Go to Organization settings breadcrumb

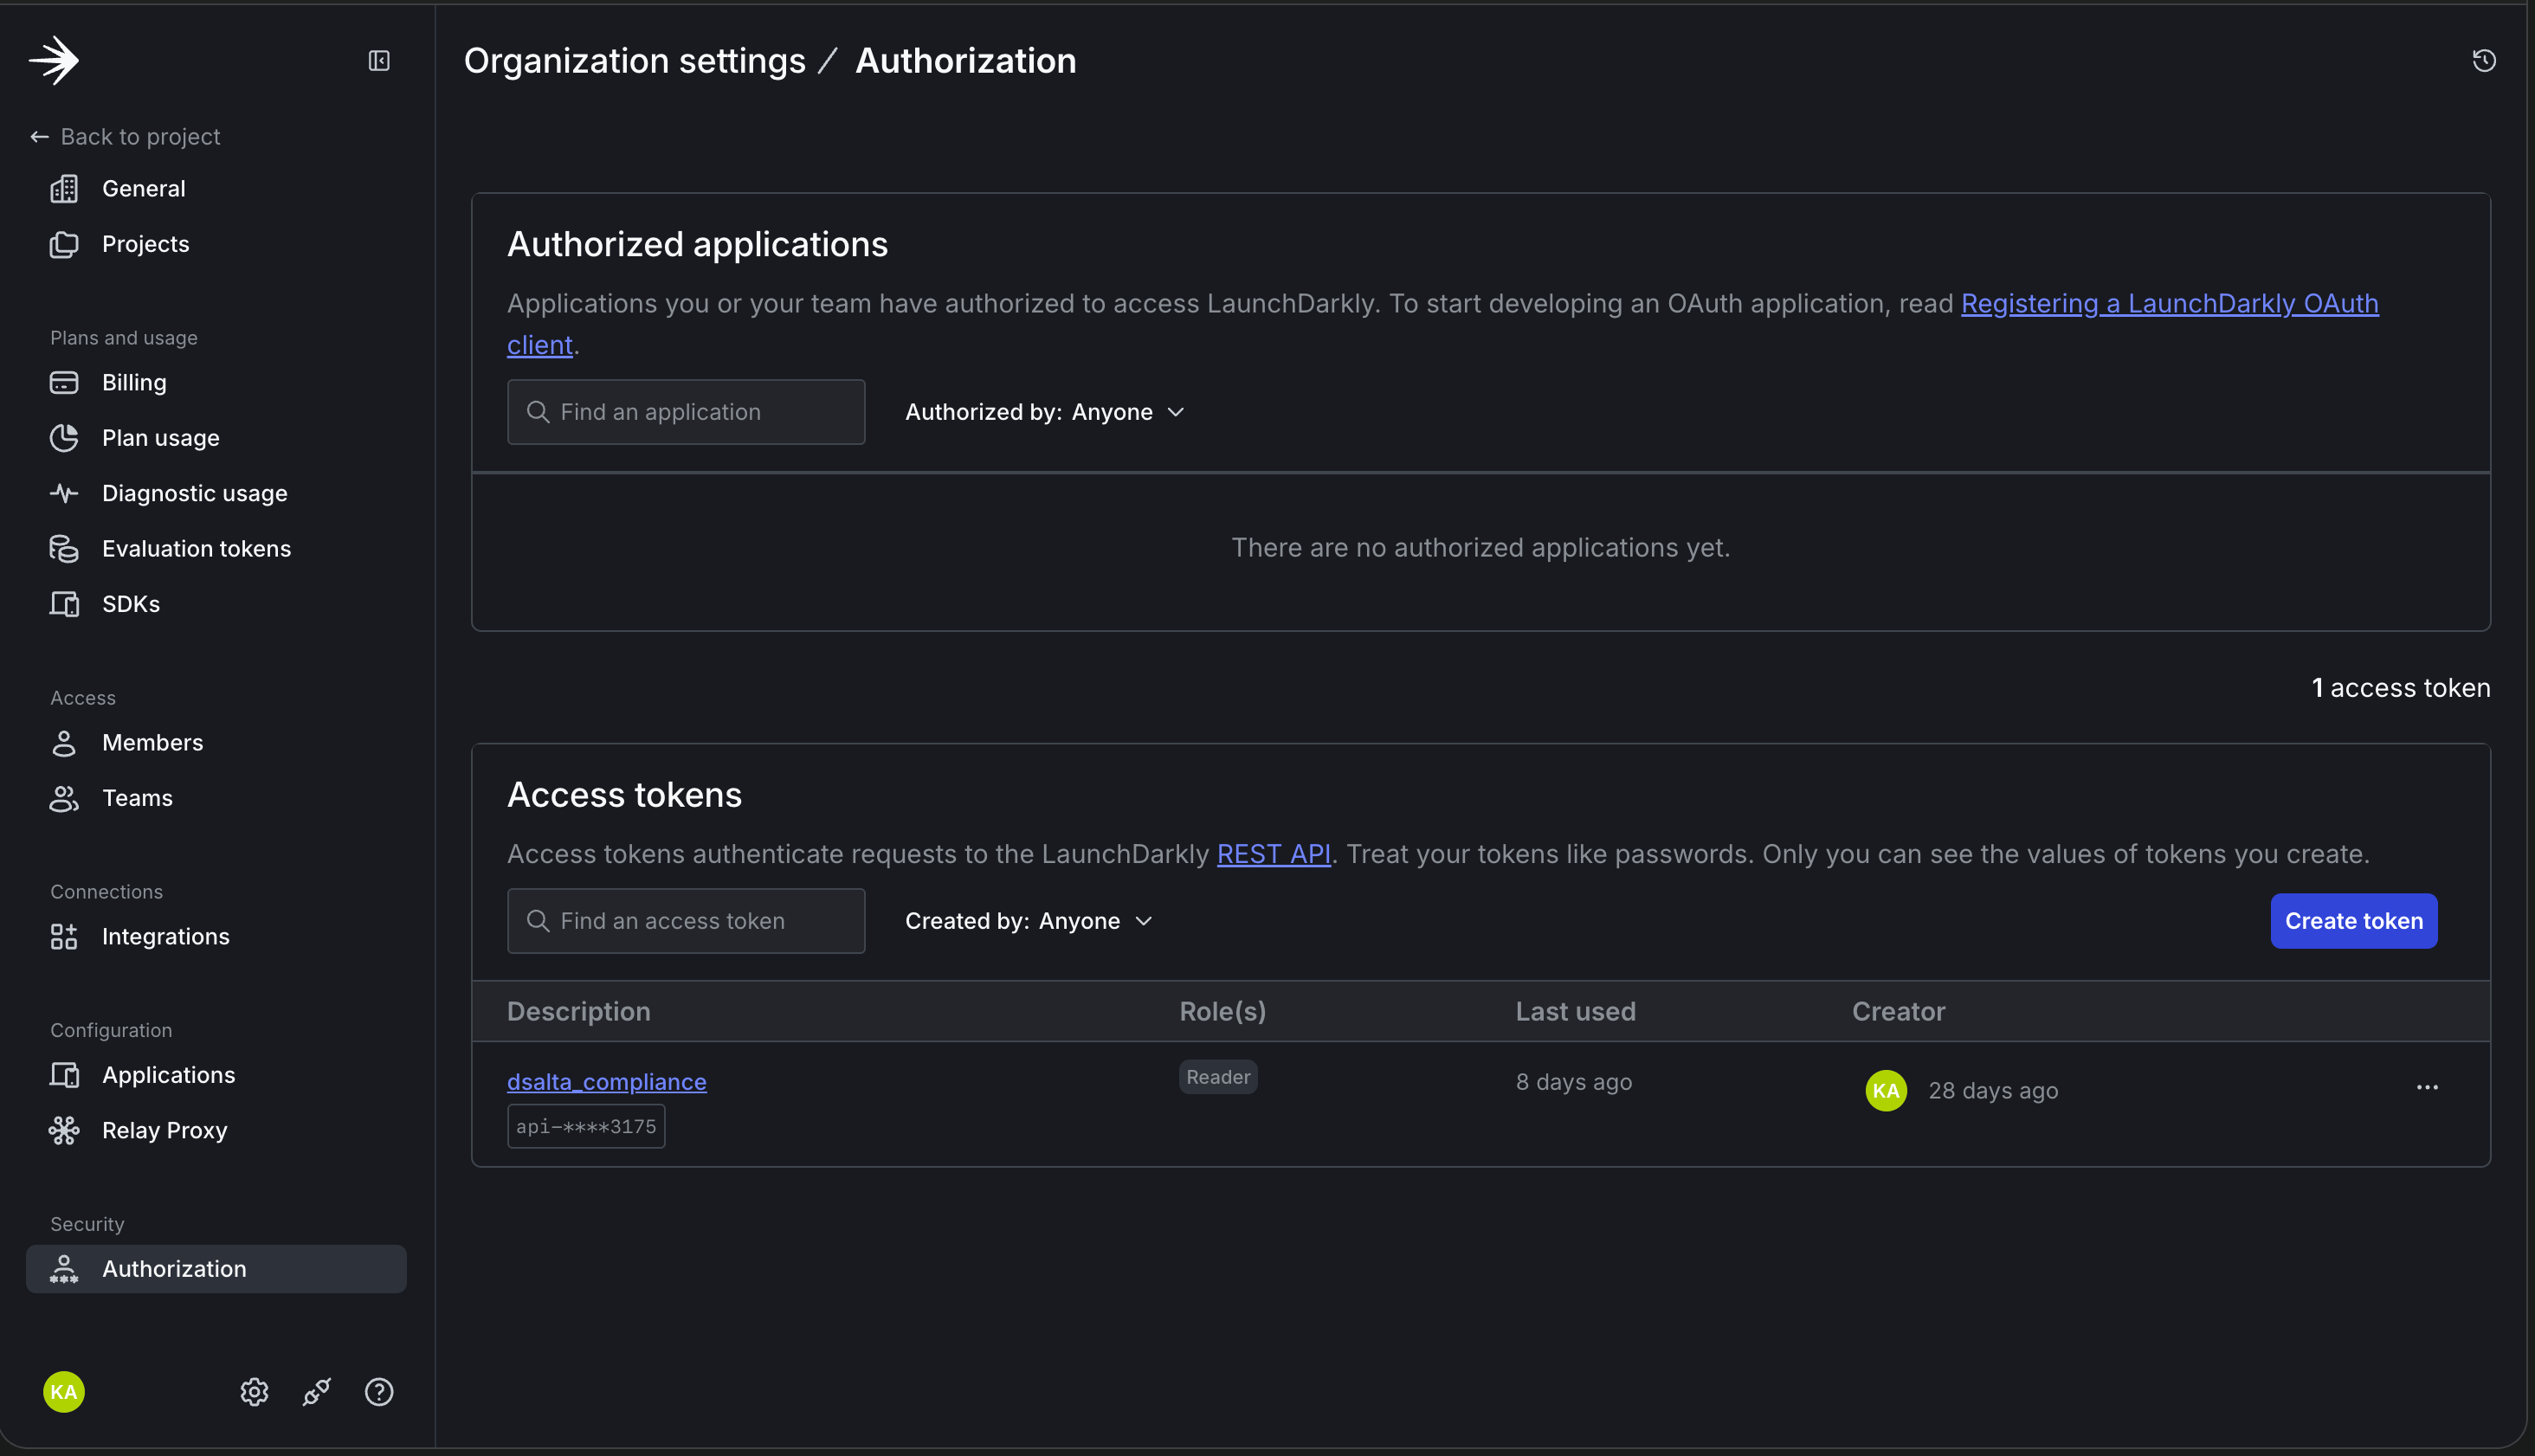(635, 61)
